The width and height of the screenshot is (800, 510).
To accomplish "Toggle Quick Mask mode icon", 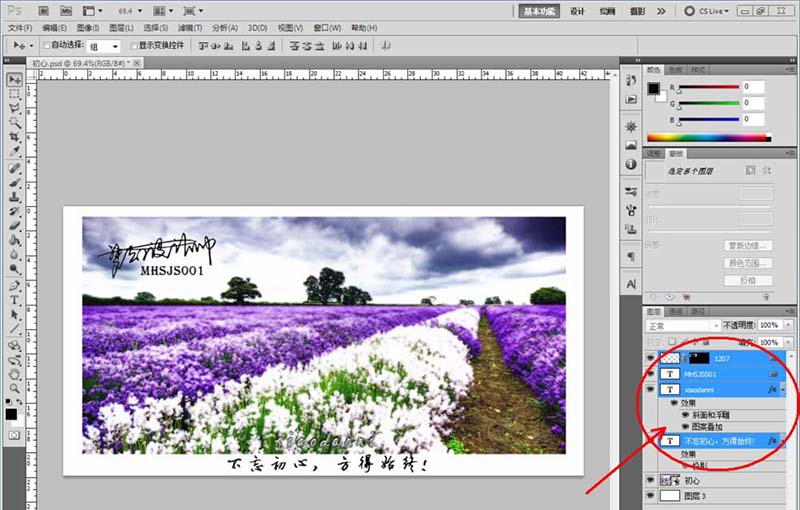I will pos(14,435).
